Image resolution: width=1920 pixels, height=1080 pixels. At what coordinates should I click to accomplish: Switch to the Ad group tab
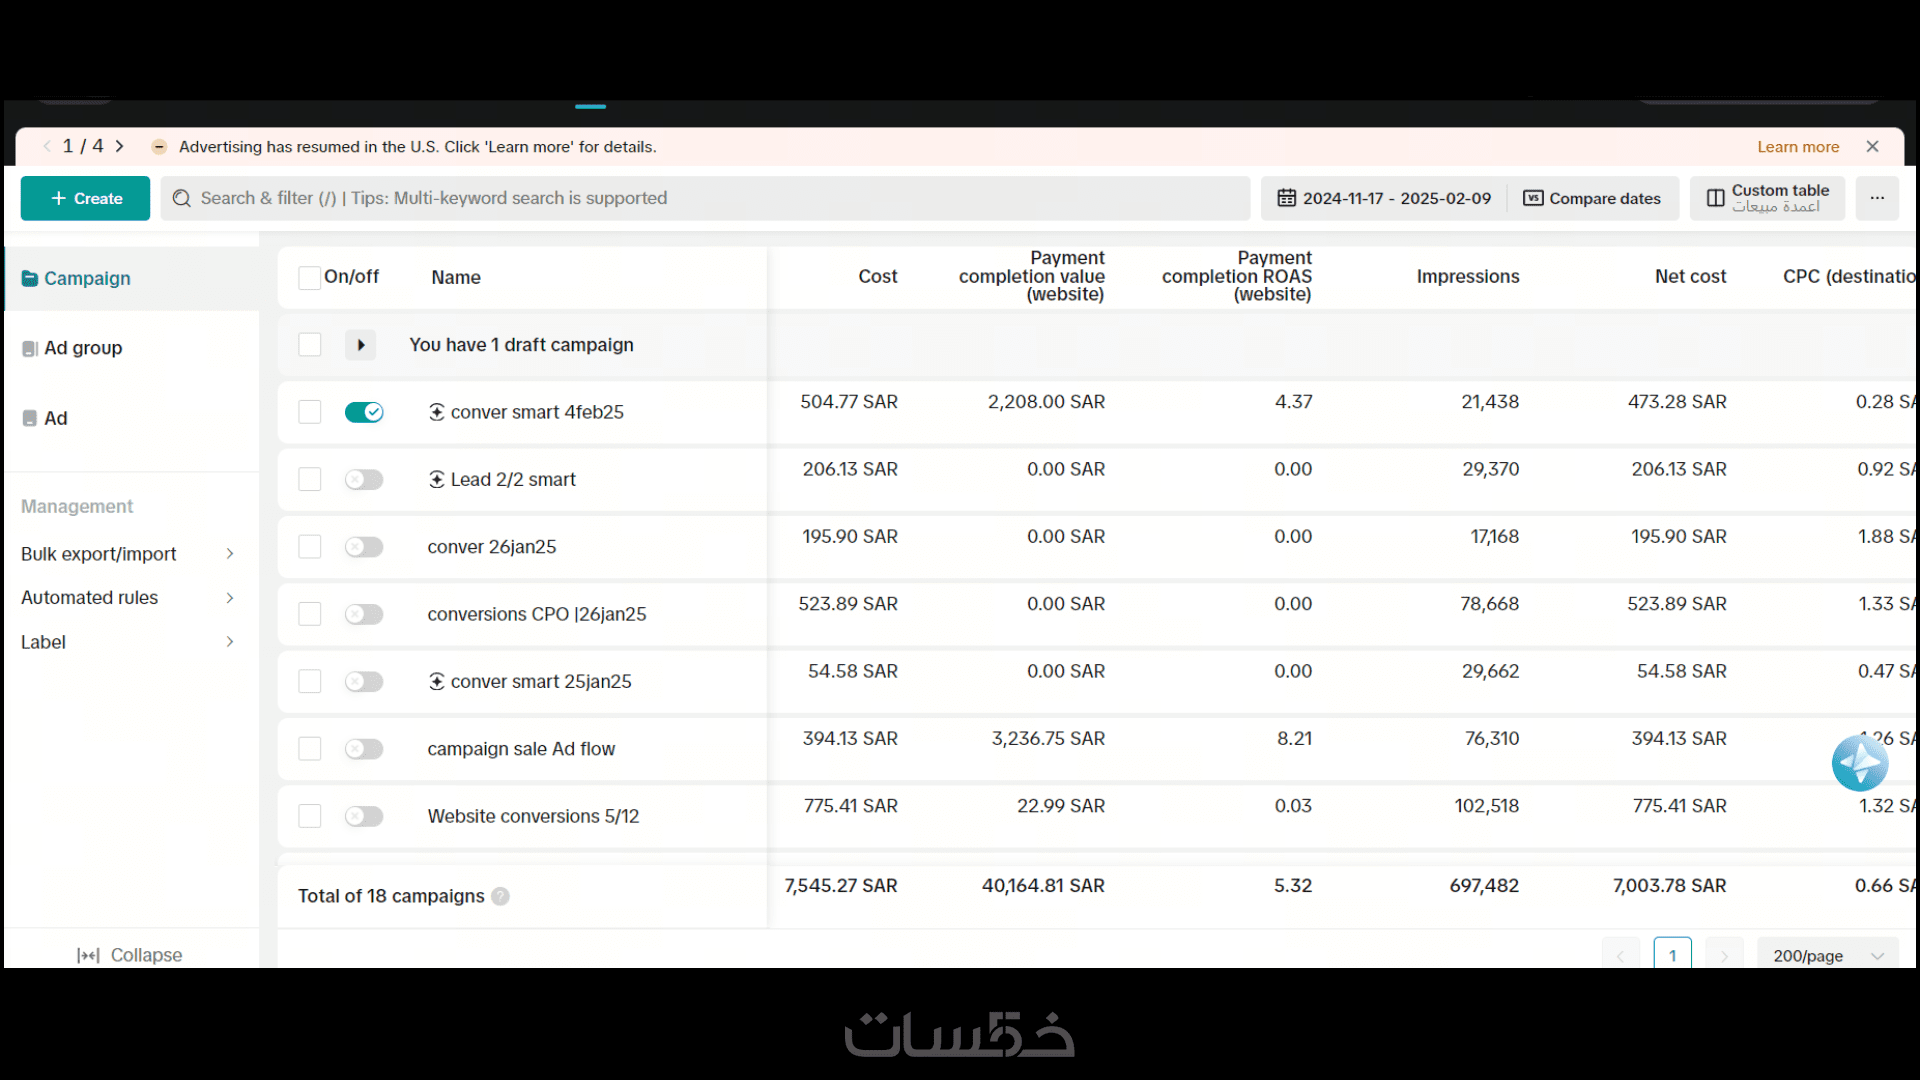83,348
